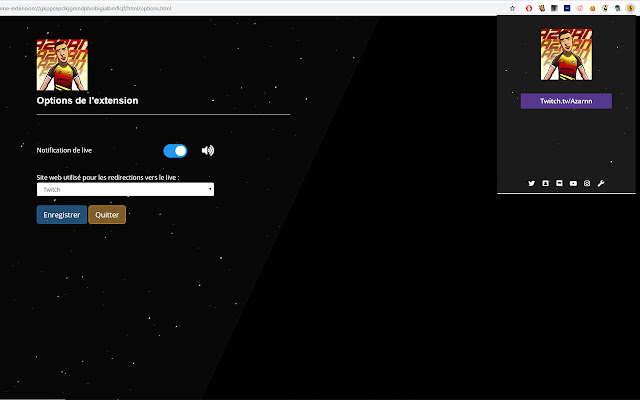Bookmark this page with the star icon

(512, 8)
